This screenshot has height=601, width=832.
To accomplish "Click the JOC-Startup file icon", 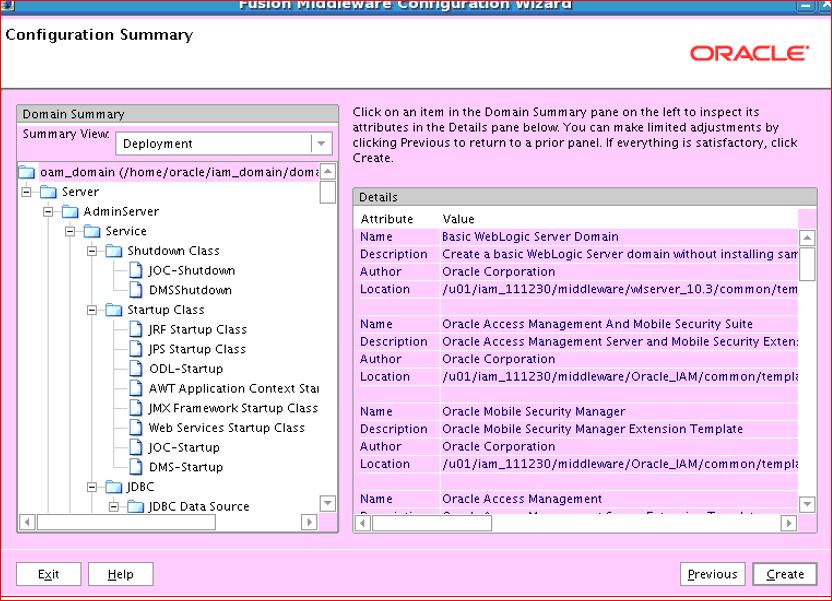I will [136, 447].
